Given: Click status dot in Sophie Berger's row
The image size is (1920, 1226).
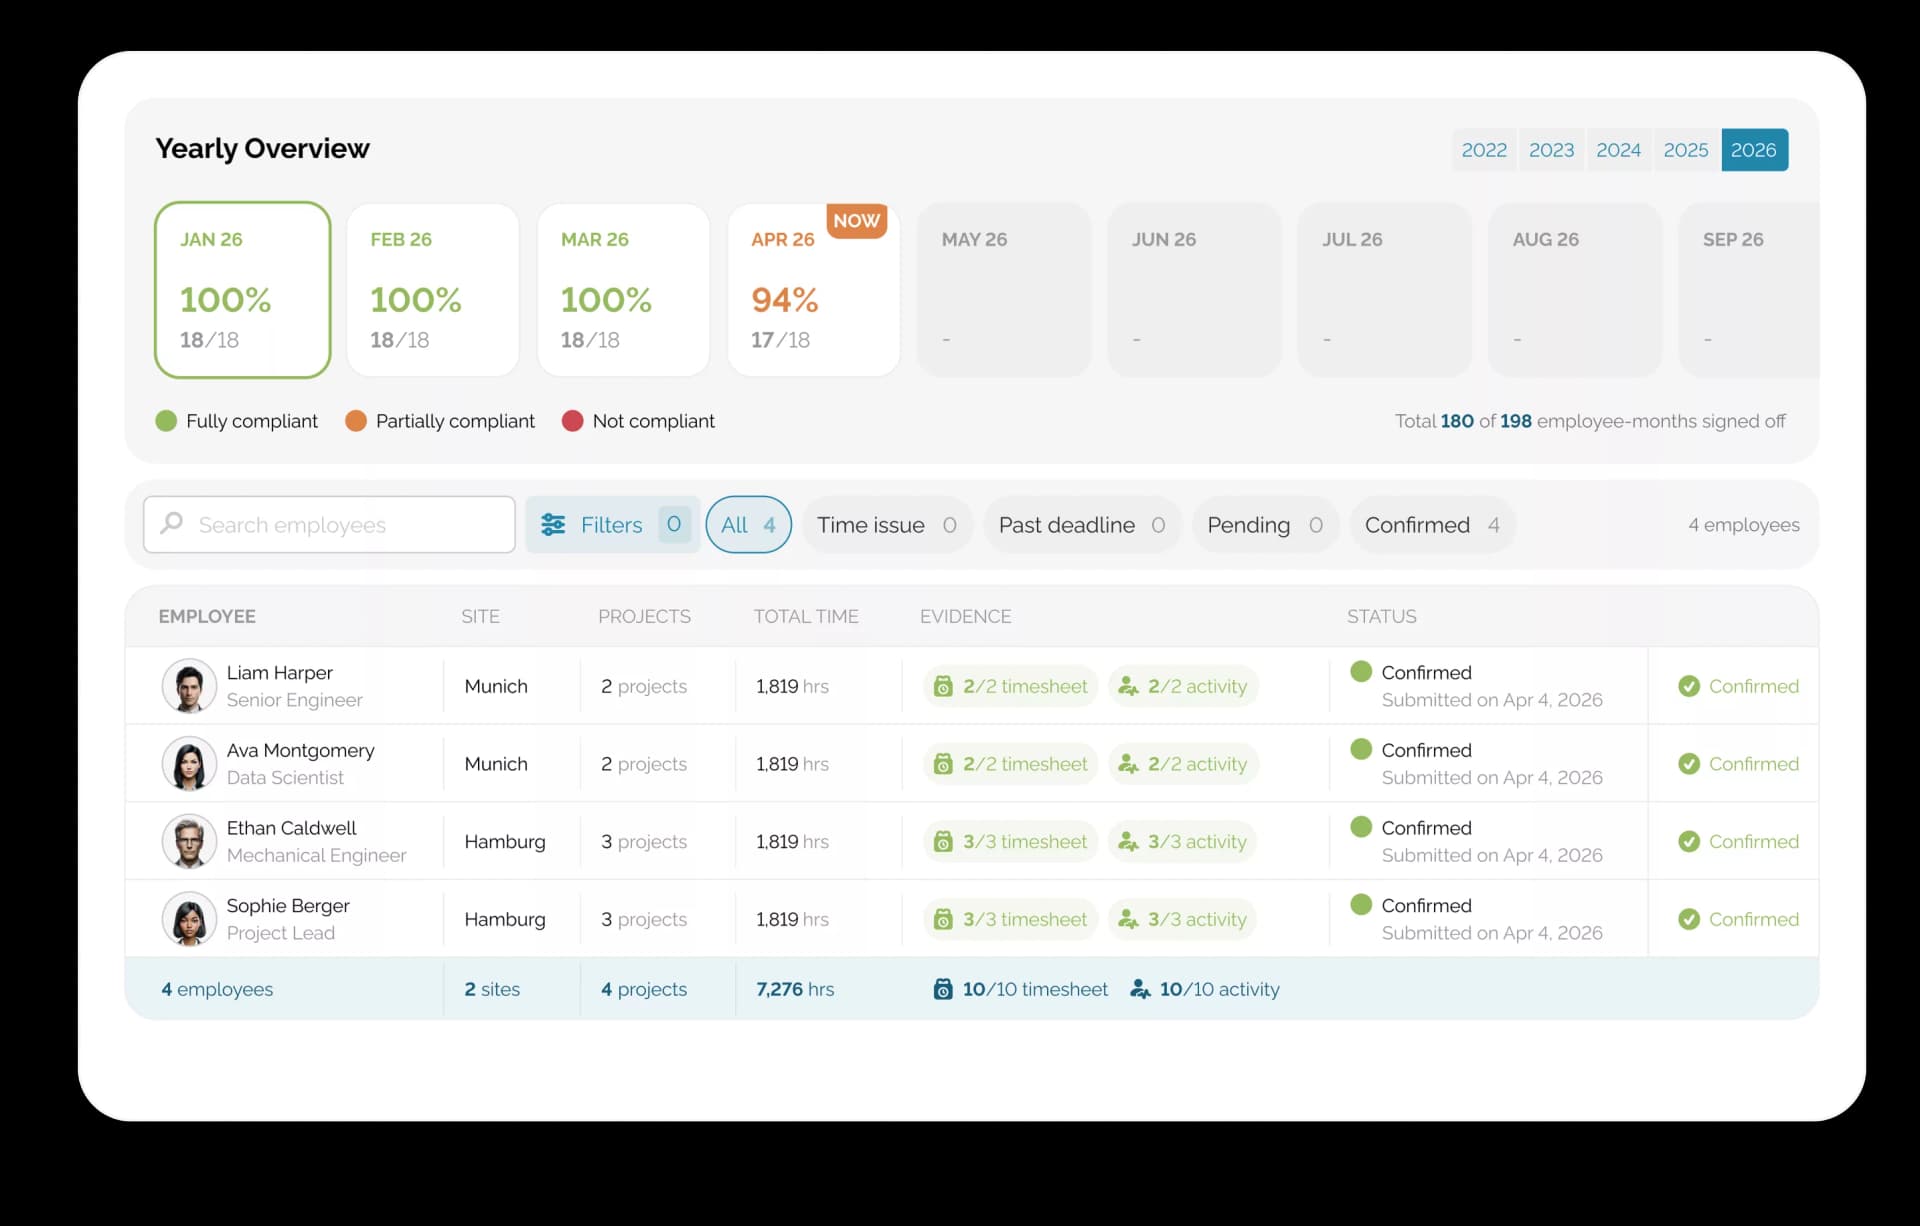Looking at the screenshot, I should 1361,904.
